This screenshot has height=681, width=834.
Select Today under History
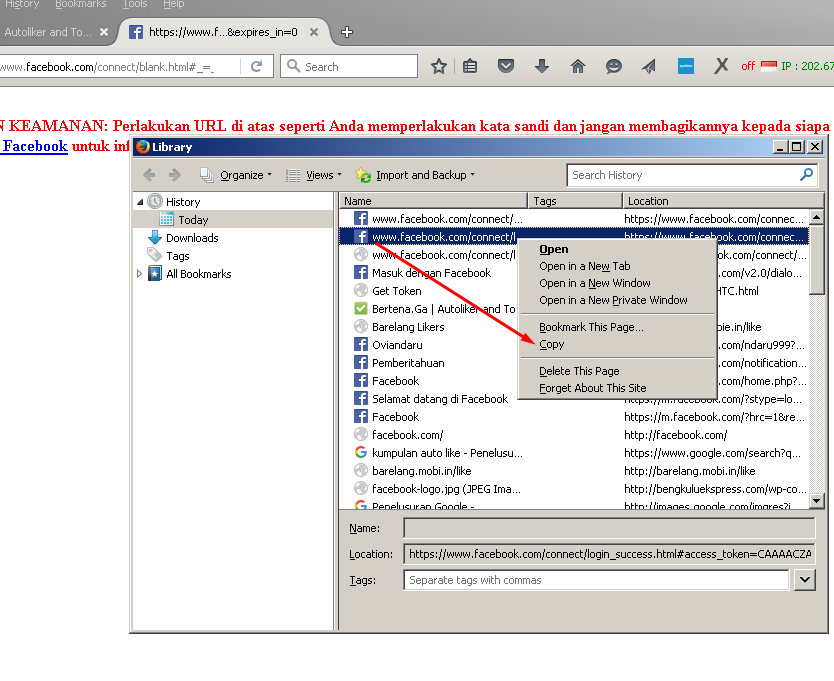click(193, 220)
